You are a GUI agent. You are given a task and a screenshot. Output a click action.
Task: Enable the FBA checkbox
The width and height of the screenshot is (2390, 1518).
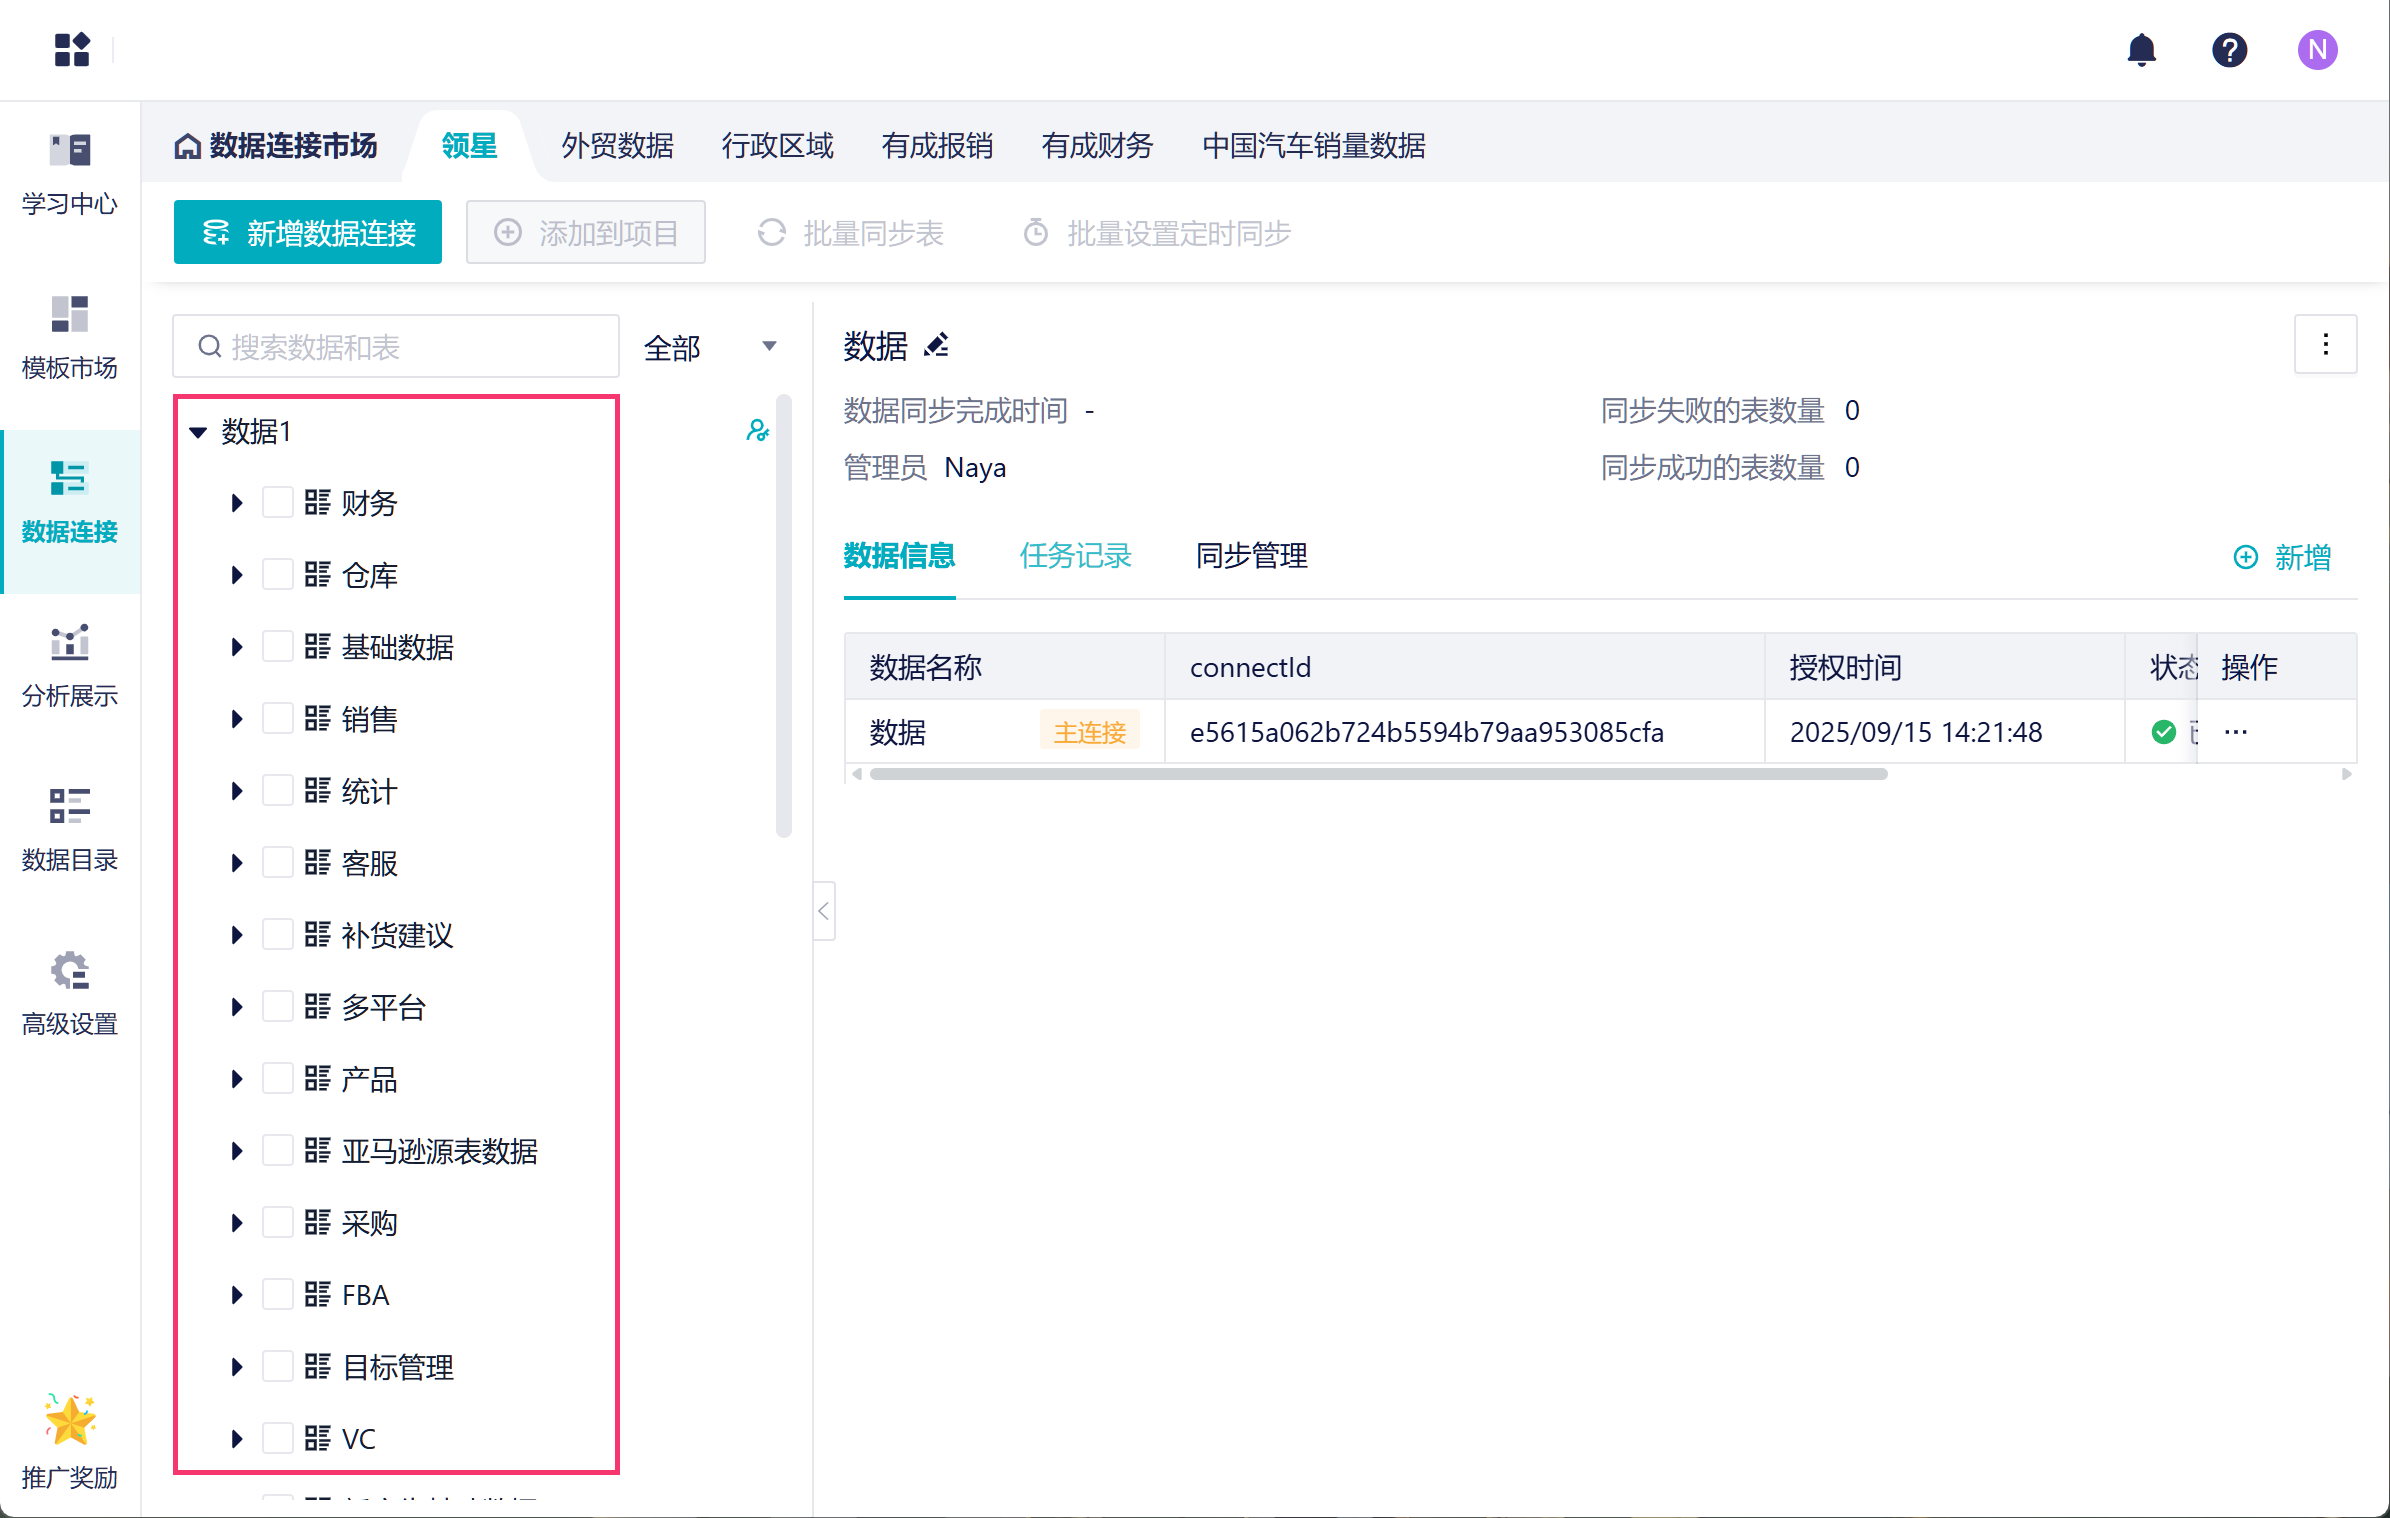277,1294
